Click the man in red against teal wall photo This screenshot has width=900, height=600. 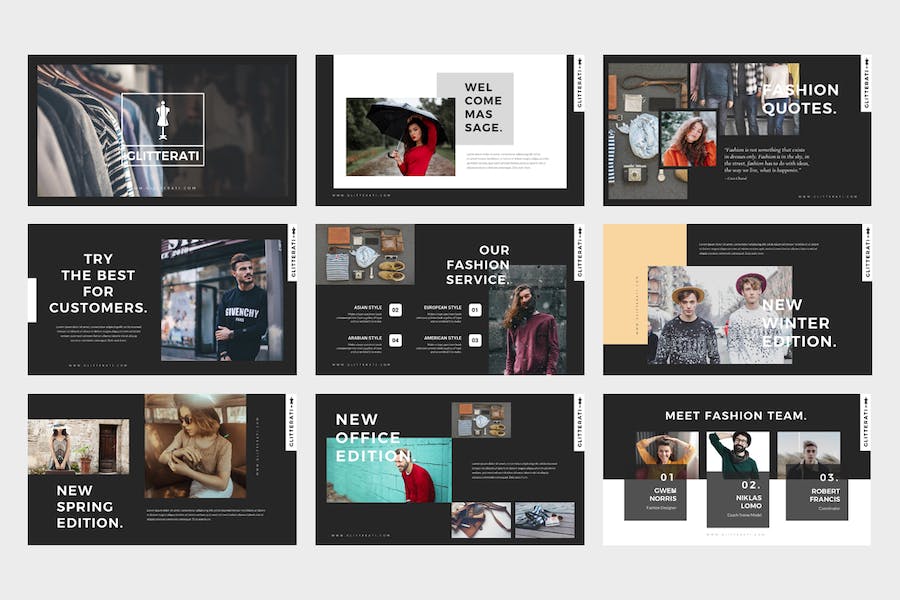click(389, 470)
